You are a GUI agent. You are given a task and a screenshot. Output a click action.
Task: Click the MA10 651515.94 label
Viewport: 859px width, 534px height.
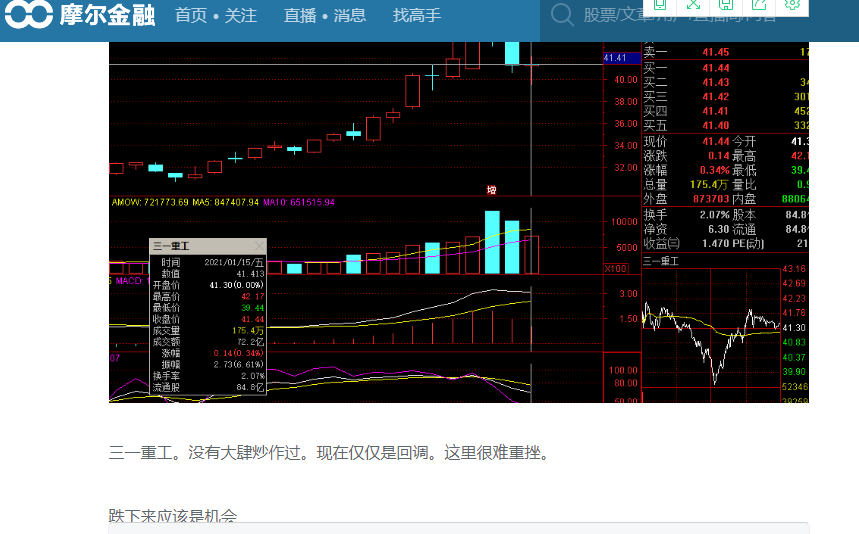tap(299, 202)
